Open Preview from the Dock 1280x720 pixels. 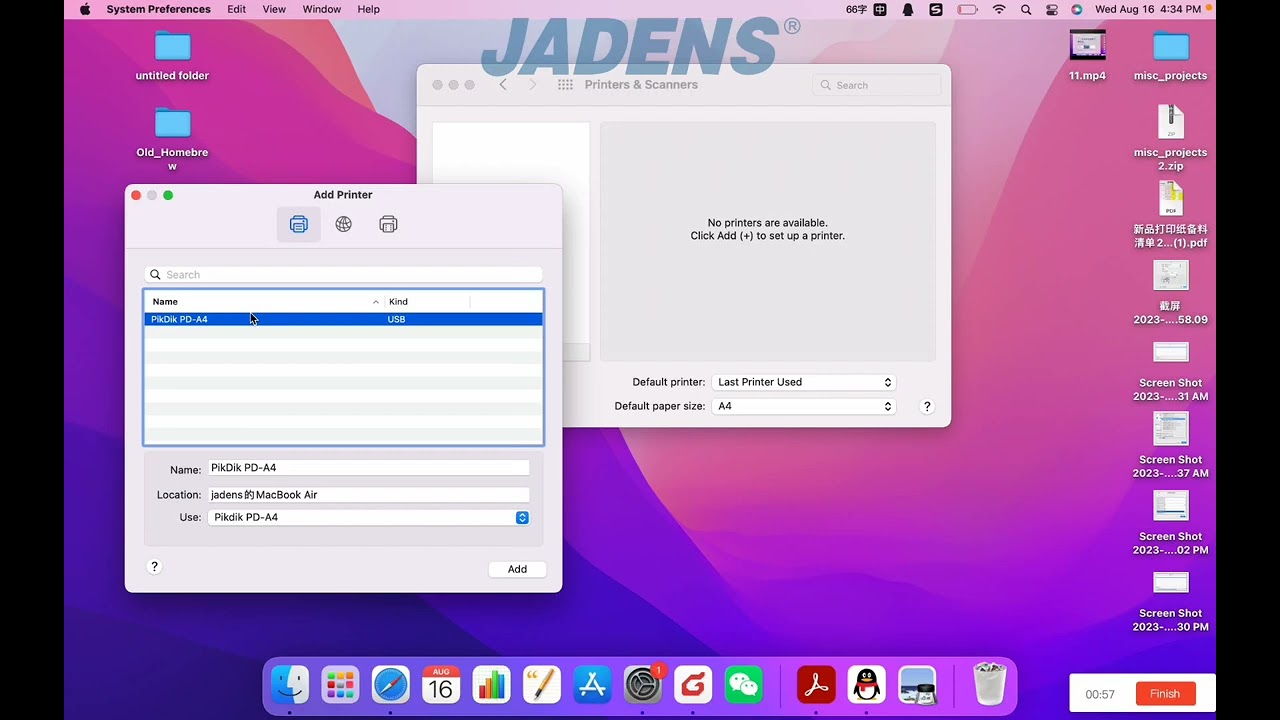[x=917, y=685]
